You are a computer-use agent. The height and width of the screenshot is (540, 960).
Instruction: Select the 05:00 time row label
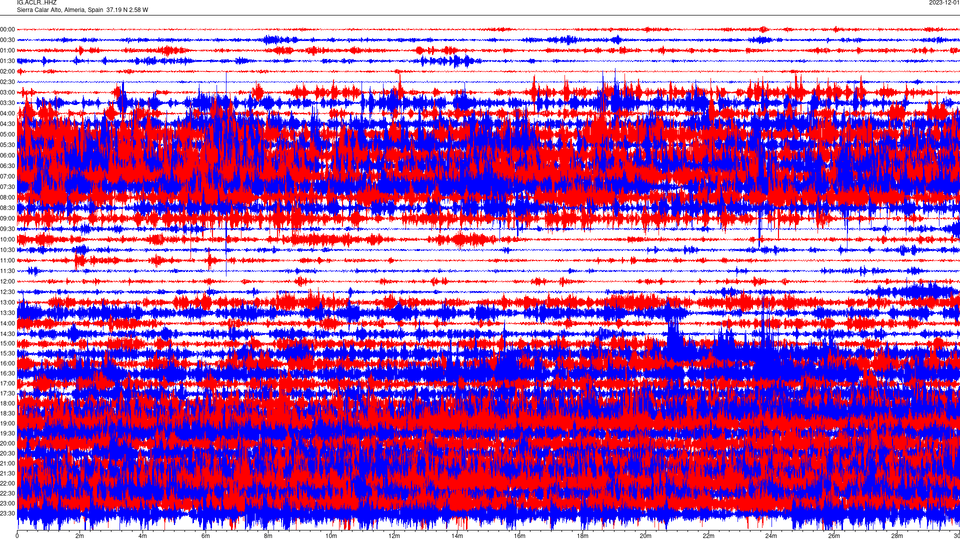click(x=7, y=134)
